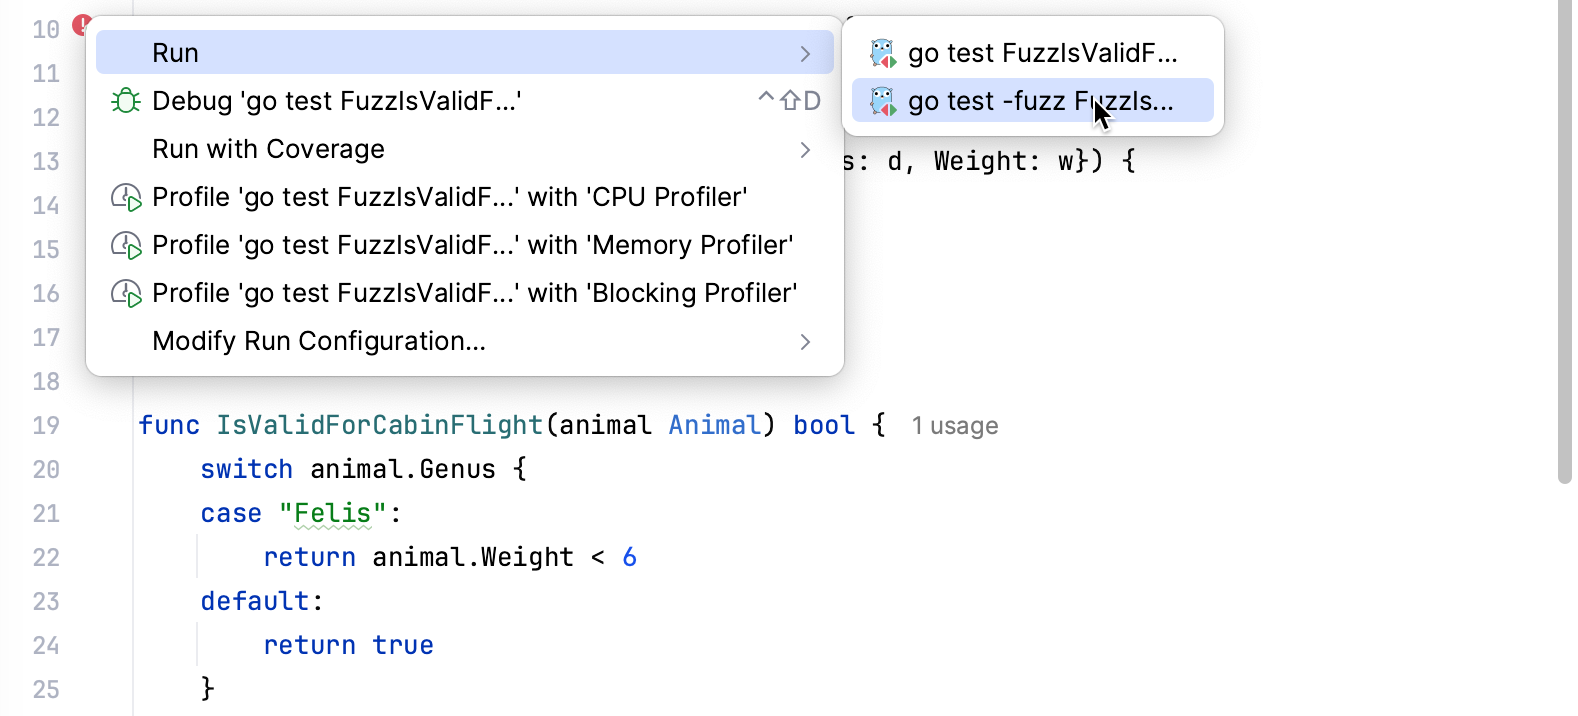Expand the Run submenu chevron
1578x716 pixels.
[x=806, y=52]
